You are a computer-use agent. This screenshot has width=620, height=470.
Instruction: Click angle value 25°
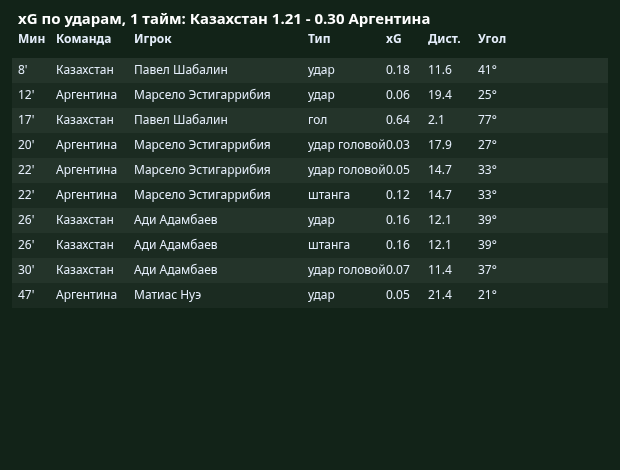click(x=487, y=95)
